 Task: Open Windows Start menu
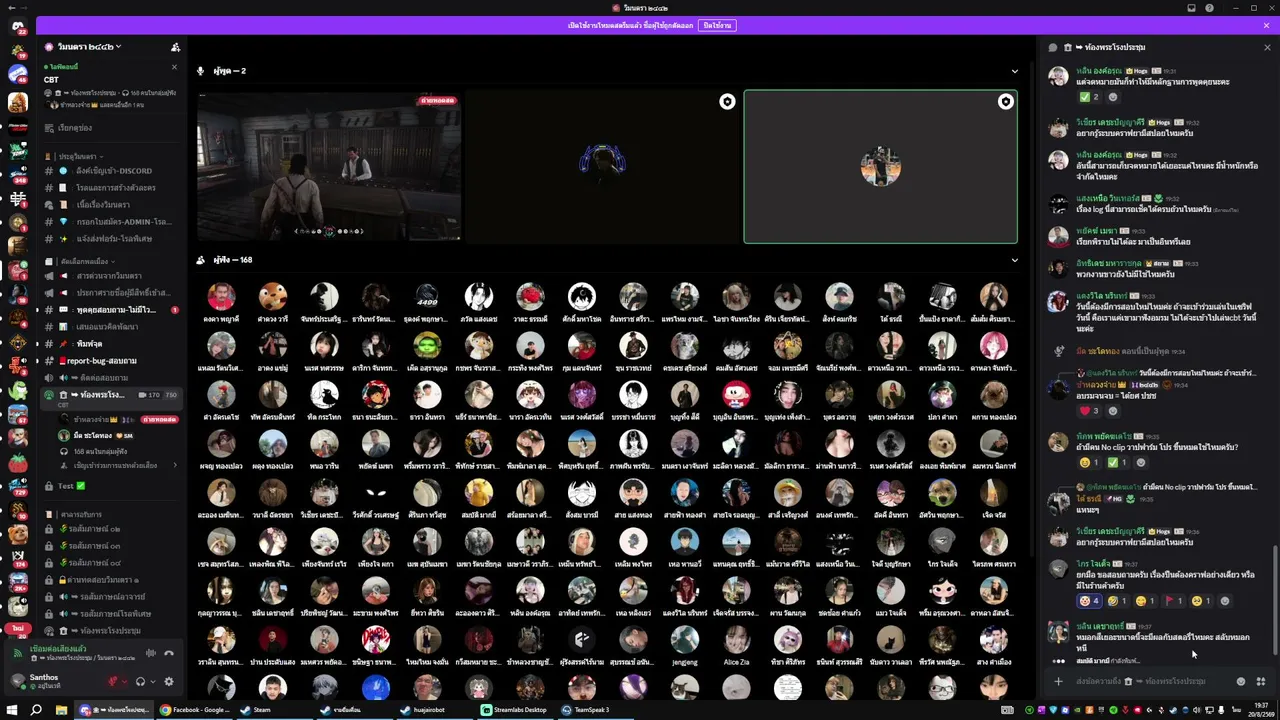12,710
